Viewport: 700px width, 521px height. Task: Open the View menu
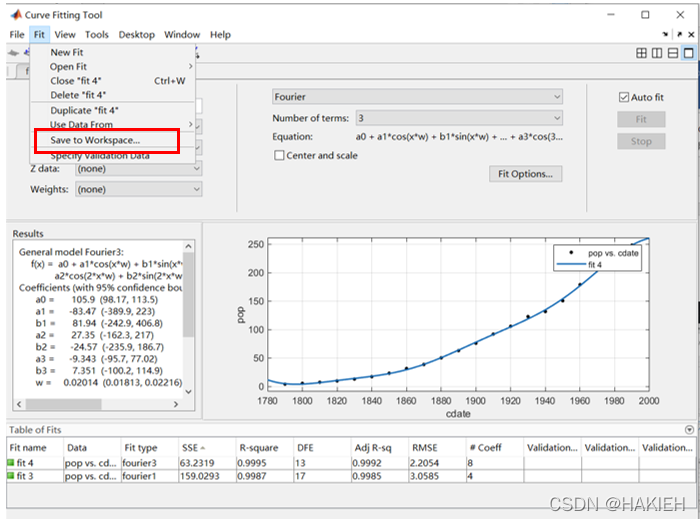(x=65, y=34)
